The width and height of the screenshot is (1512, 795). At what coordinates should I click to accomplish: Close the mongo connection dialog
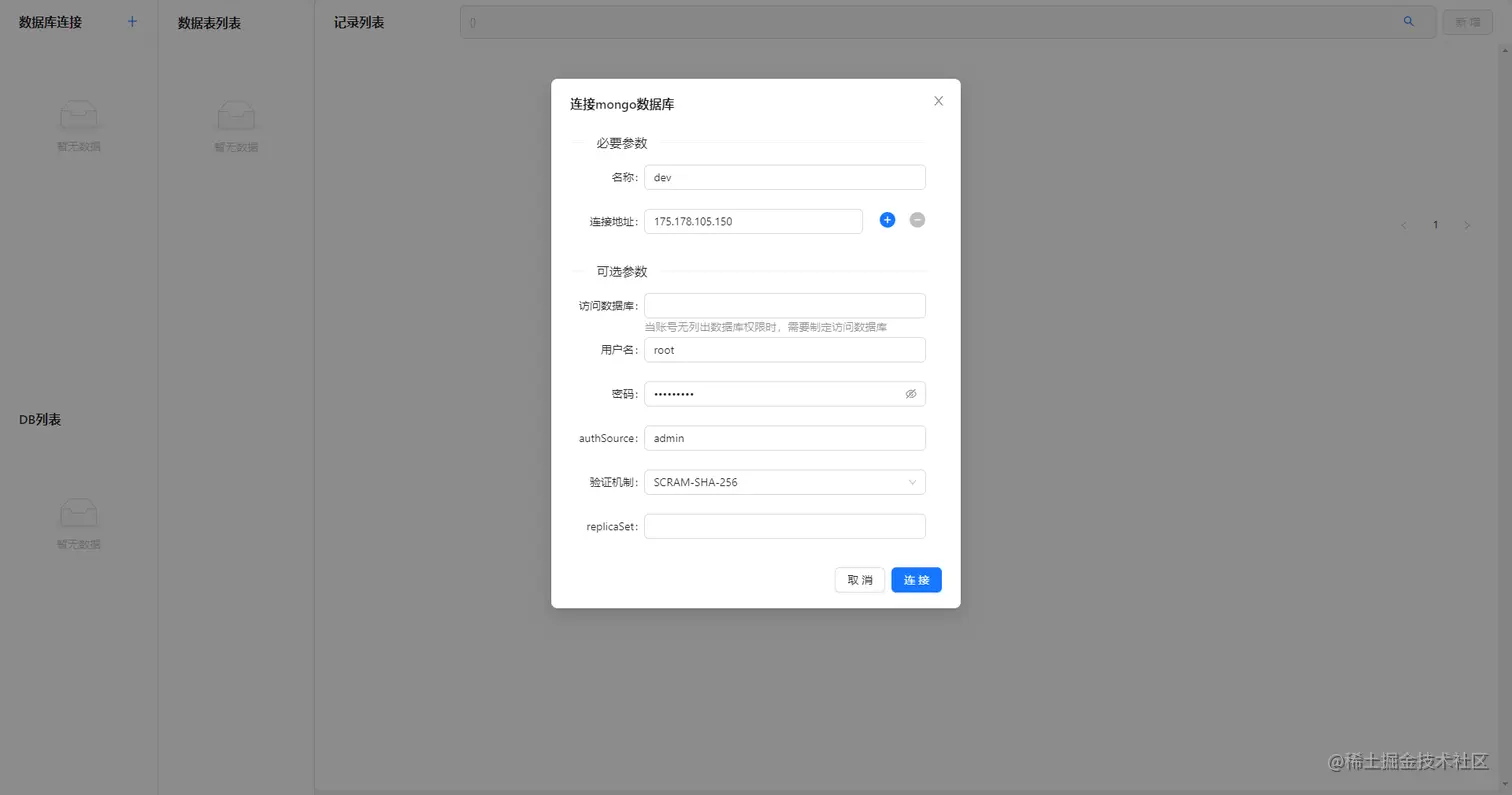tap(938, 101)
